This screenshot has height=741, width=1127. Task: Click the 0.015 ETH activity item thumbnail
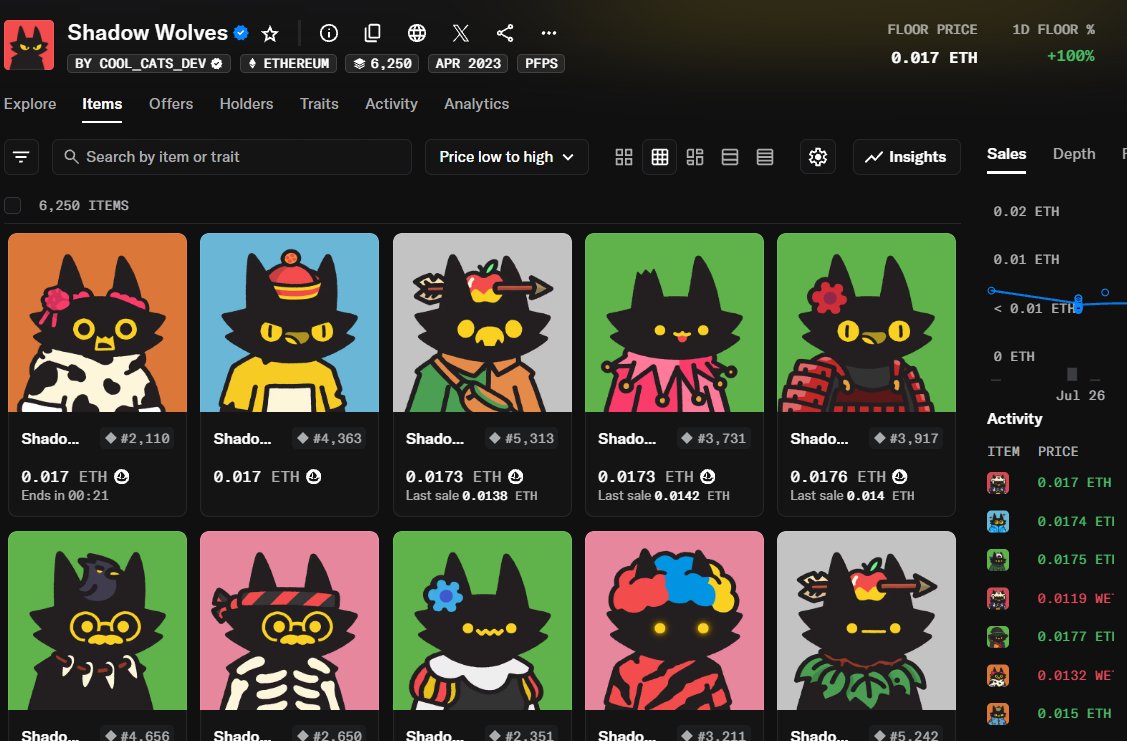tap(998, 714)
